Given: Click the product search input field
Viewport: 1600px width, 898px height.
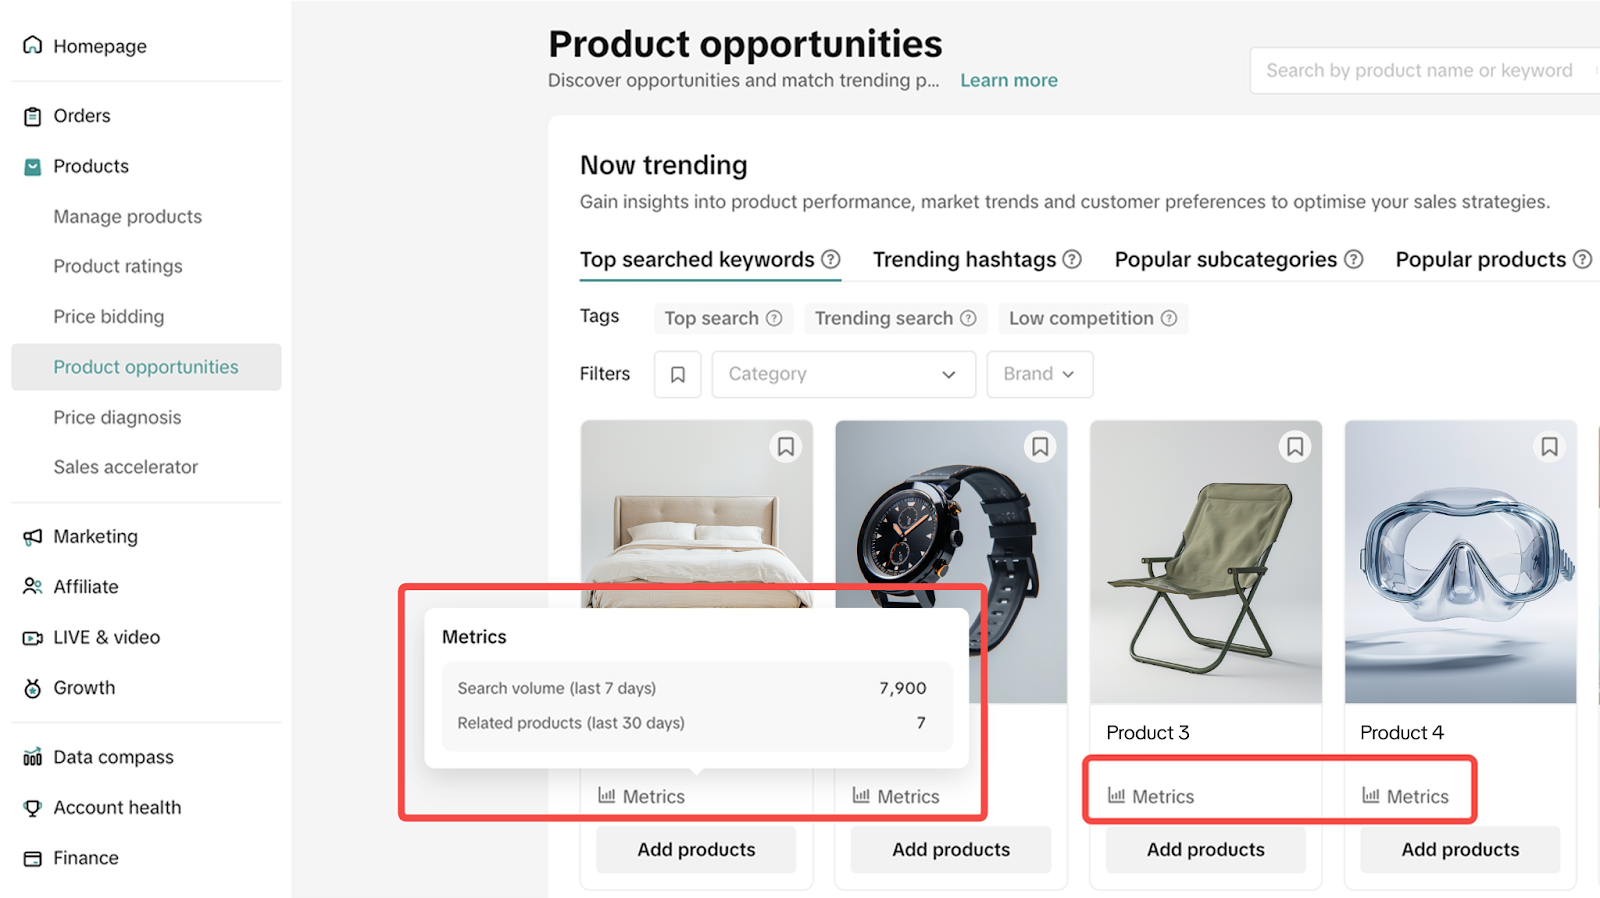Looking at the screenshot, I should point(1420,70).
